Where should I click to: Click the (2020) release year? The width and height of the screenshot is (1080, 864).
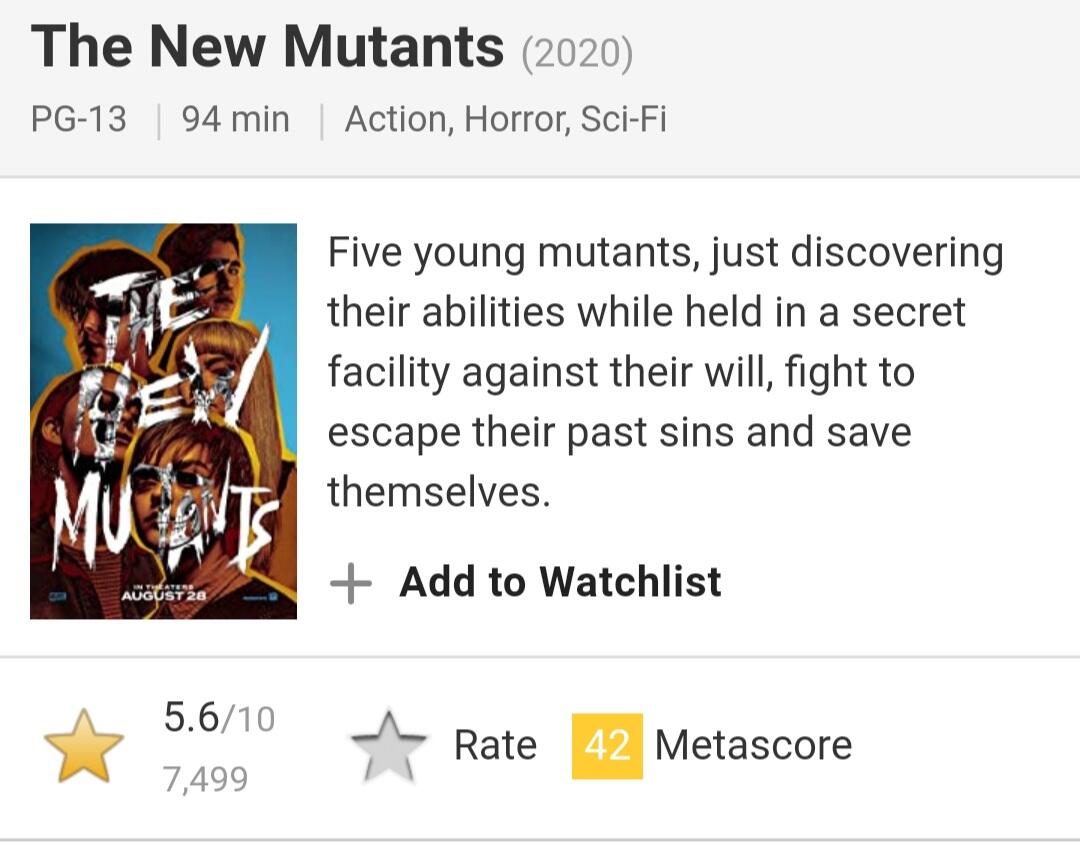577,53
